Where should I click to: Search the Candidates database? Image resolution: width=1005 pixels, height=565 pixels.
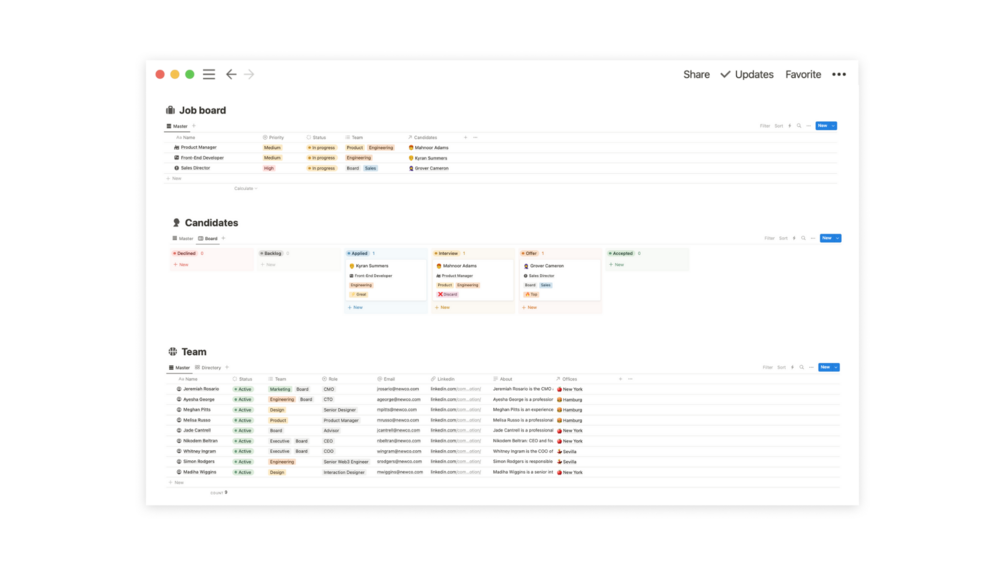pos(803,238)
